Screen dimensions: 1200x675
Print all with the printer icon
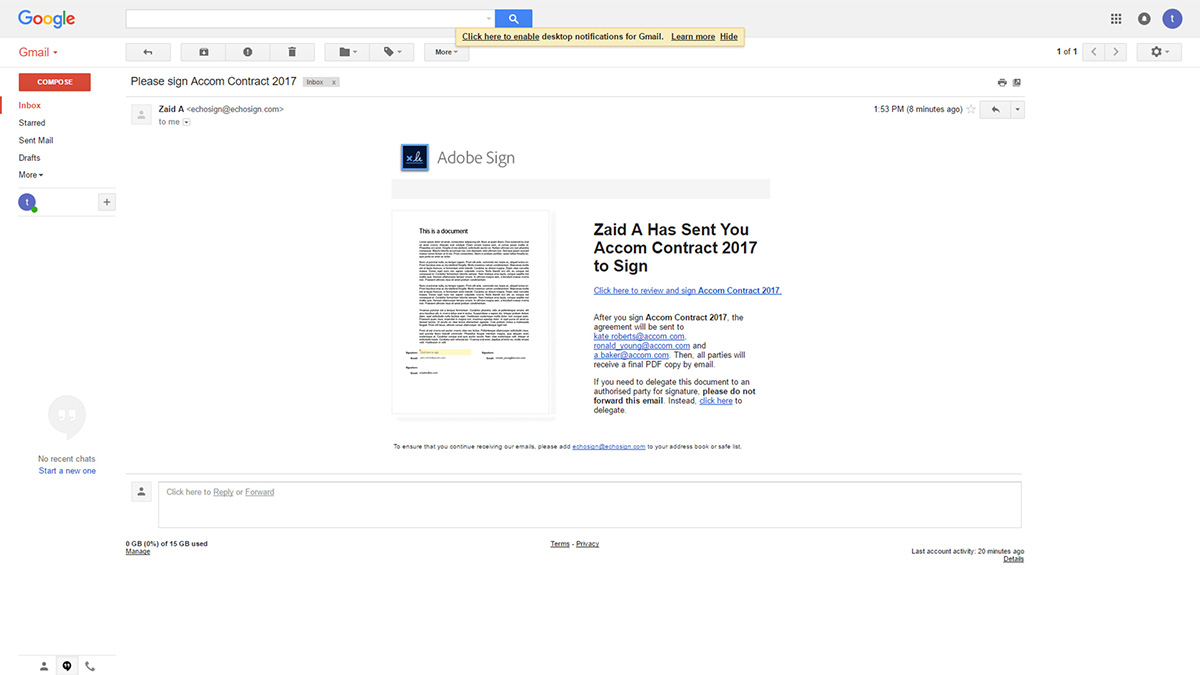(x=1002, y=82)
